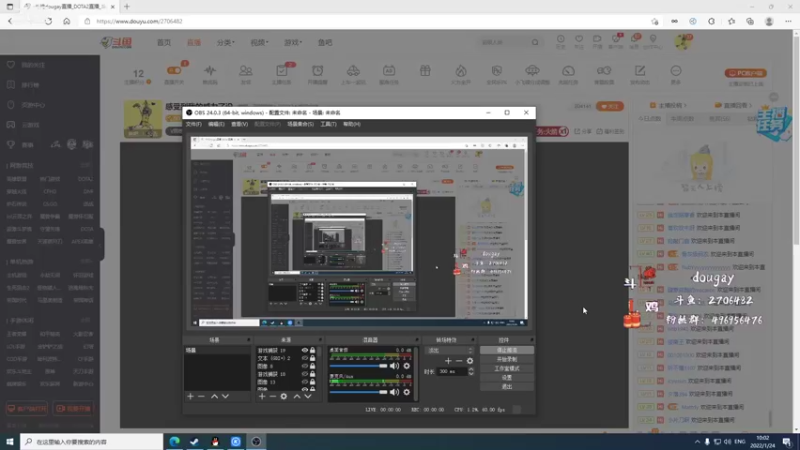Screen dimensions: 800x450
Task: Toggle visibility of source 文本 (GDI+) 2
Action: pyautogui.click(x=305, y=358)
